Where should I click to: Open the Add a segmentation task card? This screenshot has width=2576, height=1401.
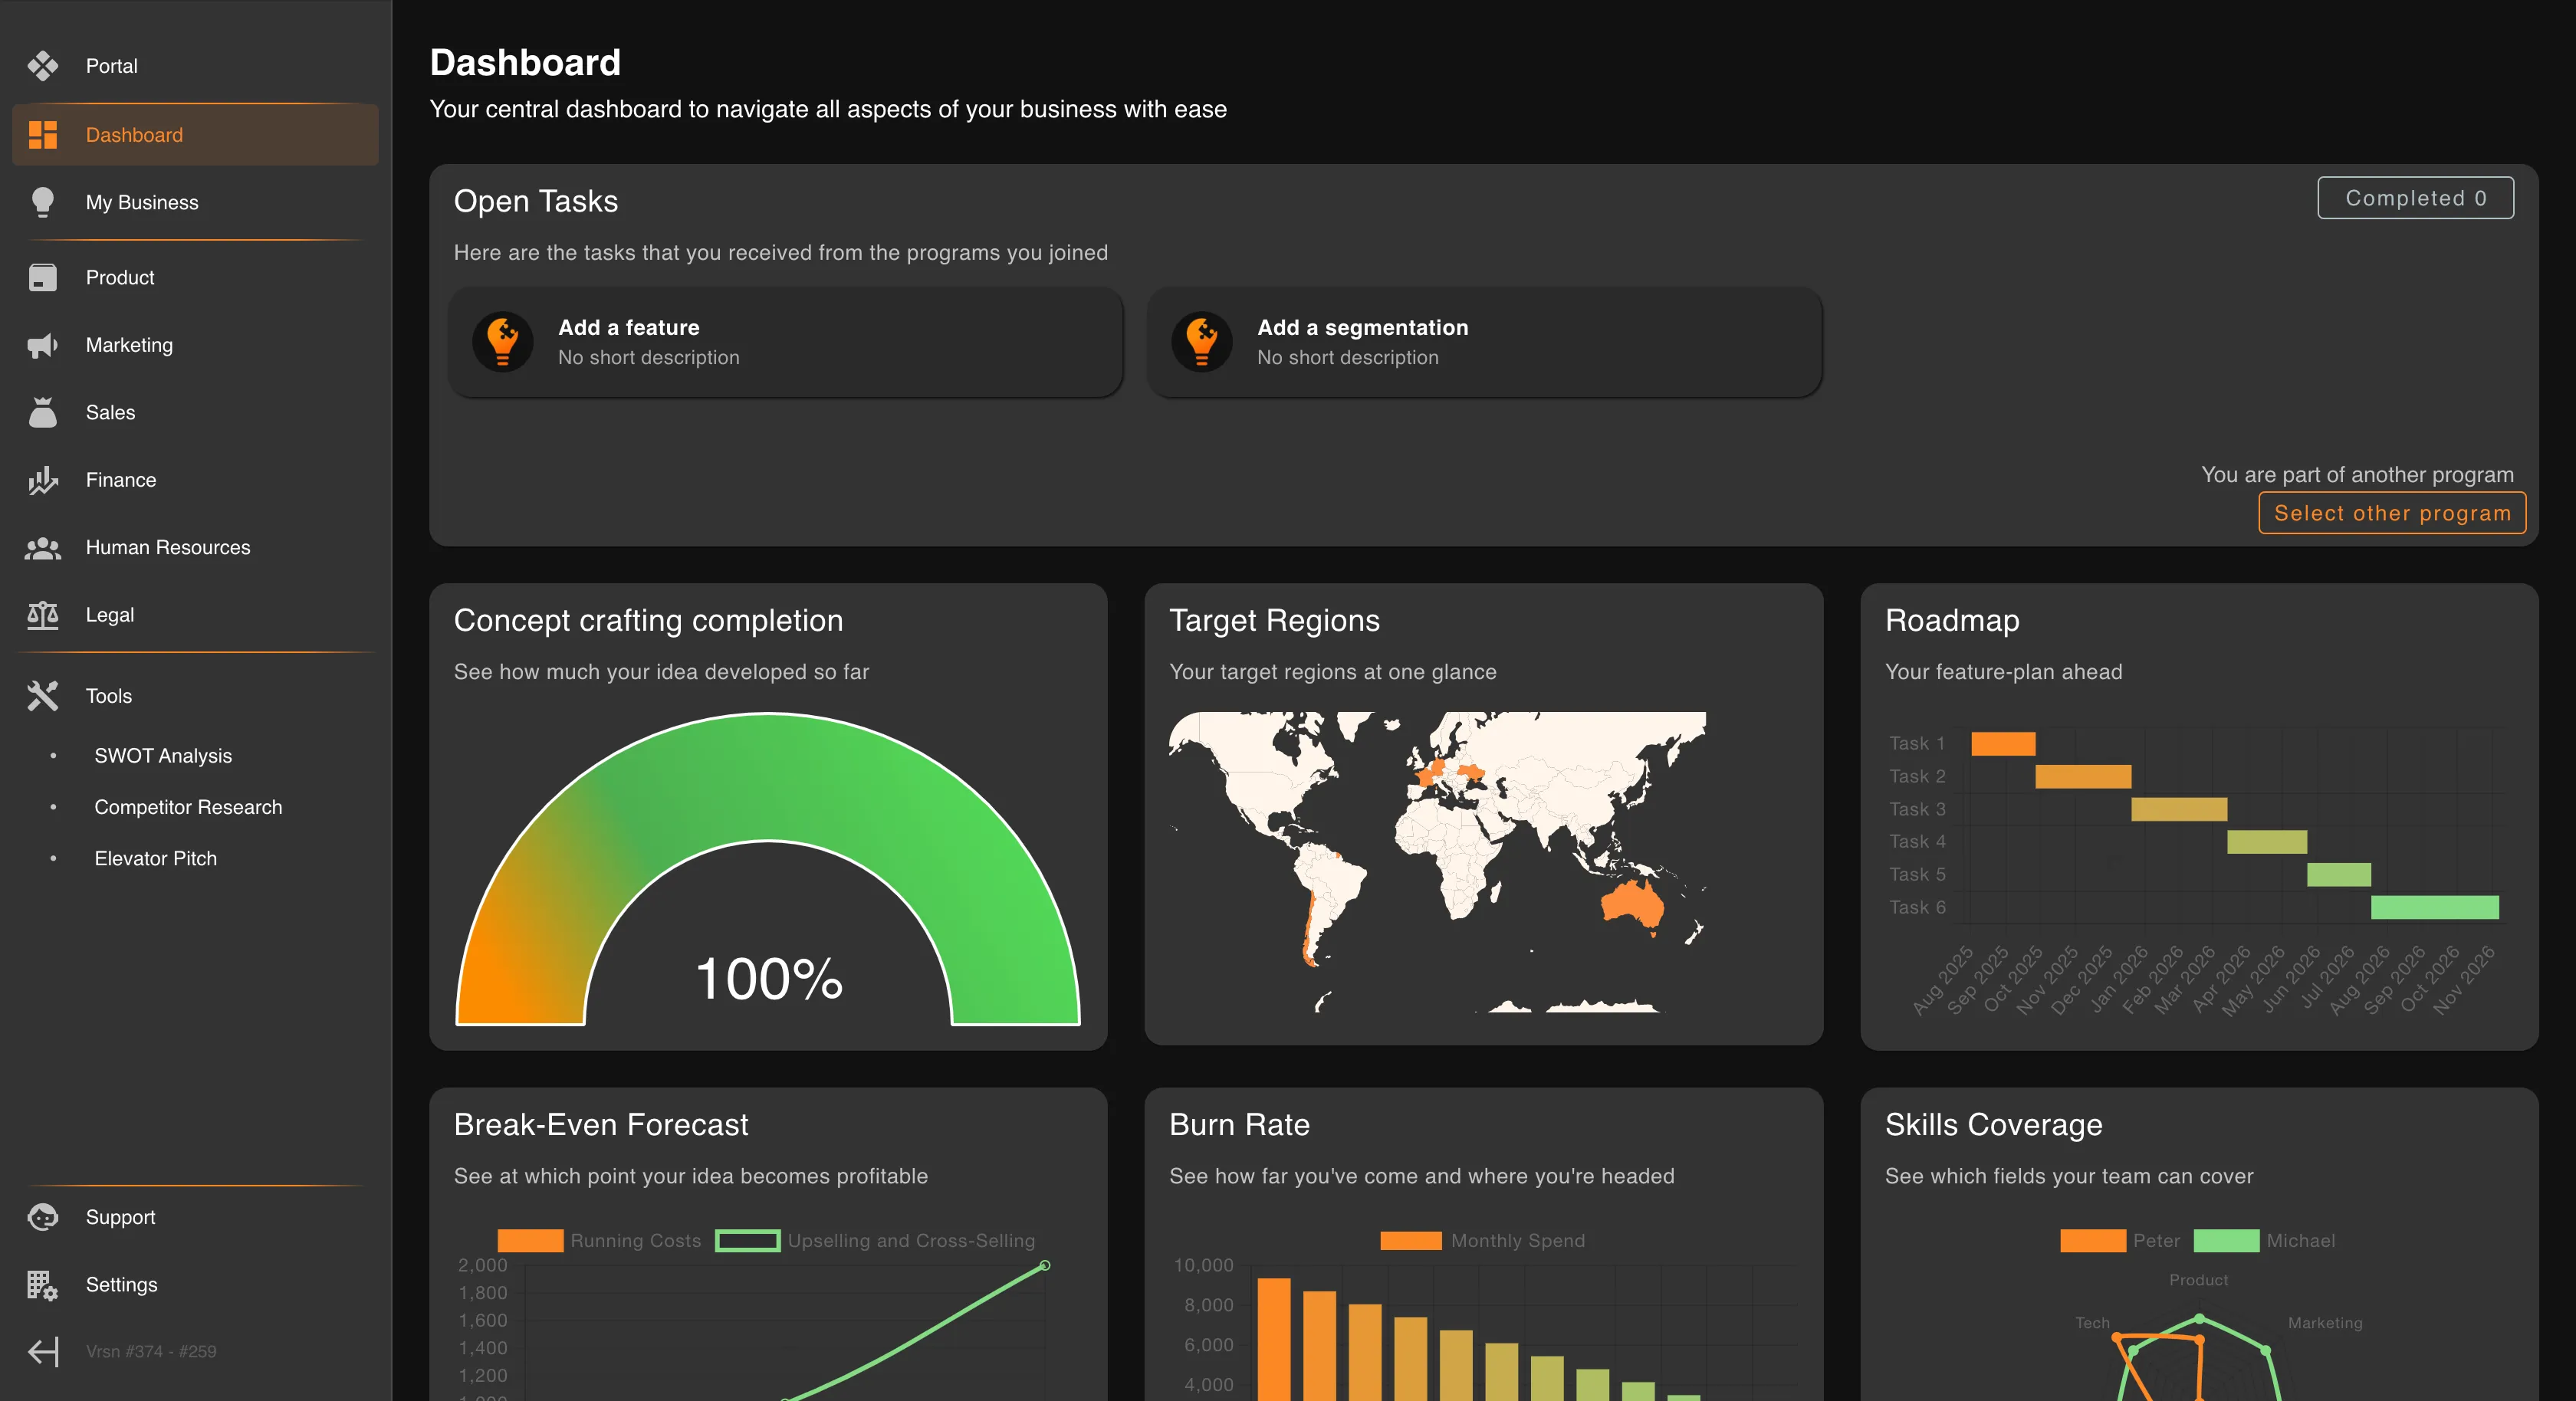(x=1485, y=342)
